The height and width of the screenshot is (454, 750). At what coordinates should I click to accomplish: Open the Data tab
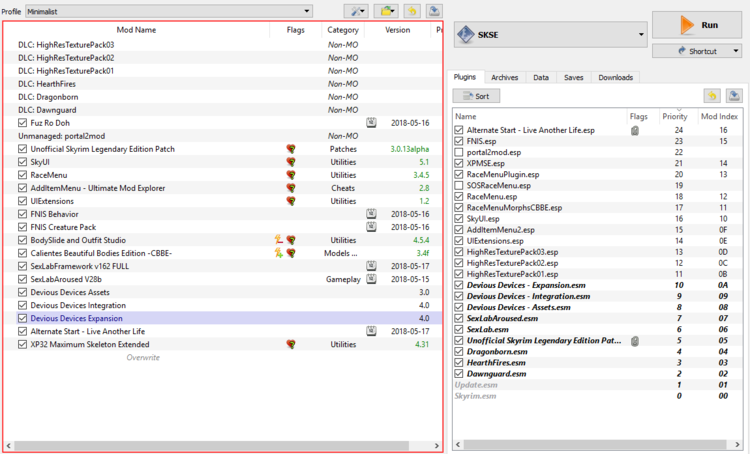pyautogui.click(x=541, y=77)
